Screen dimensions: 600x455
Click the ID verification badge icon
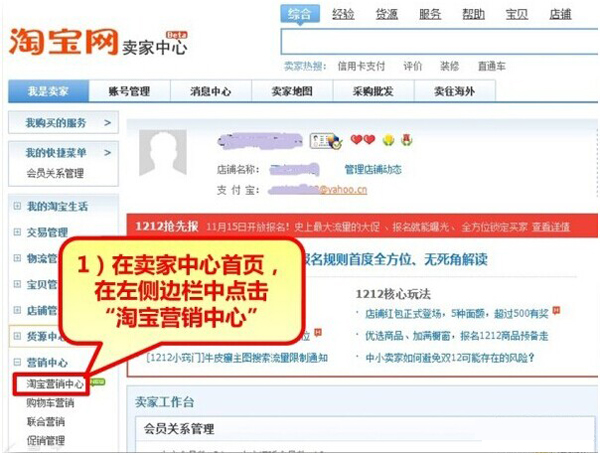(326, 141)
